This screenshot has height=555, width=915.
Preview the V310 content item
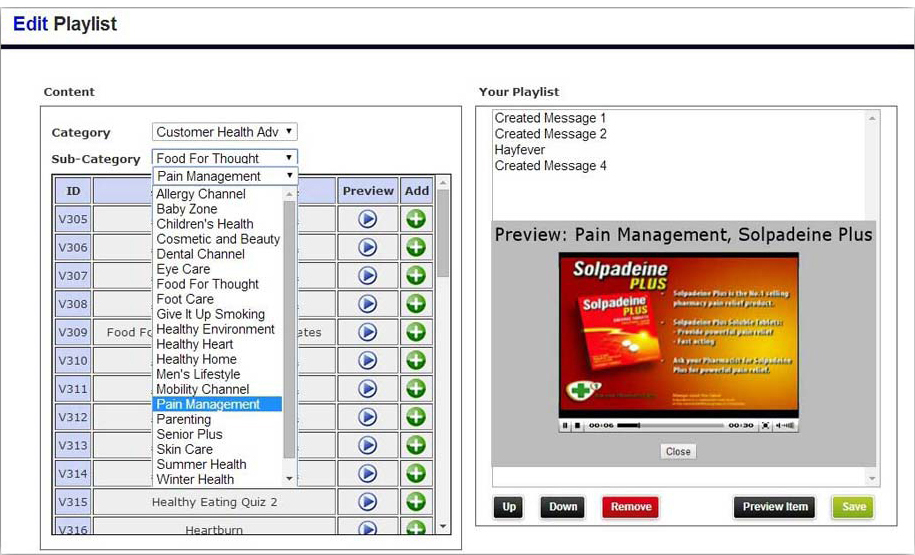click(x=367, y=360)
